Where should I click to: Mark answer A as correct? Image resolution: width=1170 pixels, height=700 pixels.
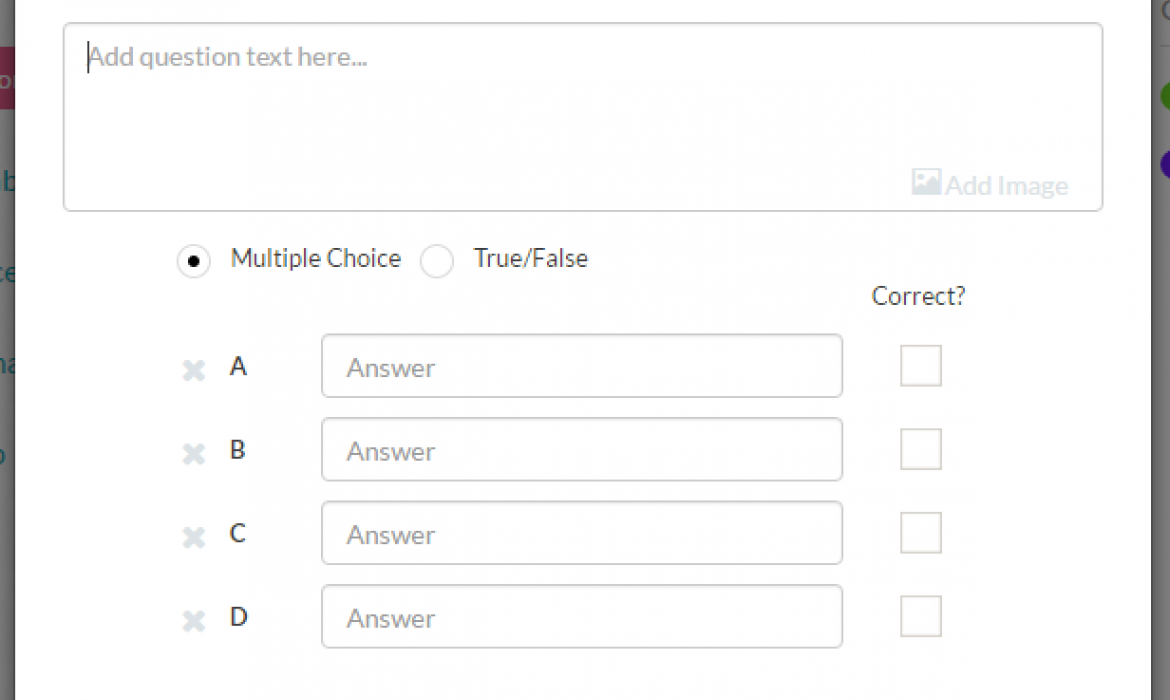[920, 366]
